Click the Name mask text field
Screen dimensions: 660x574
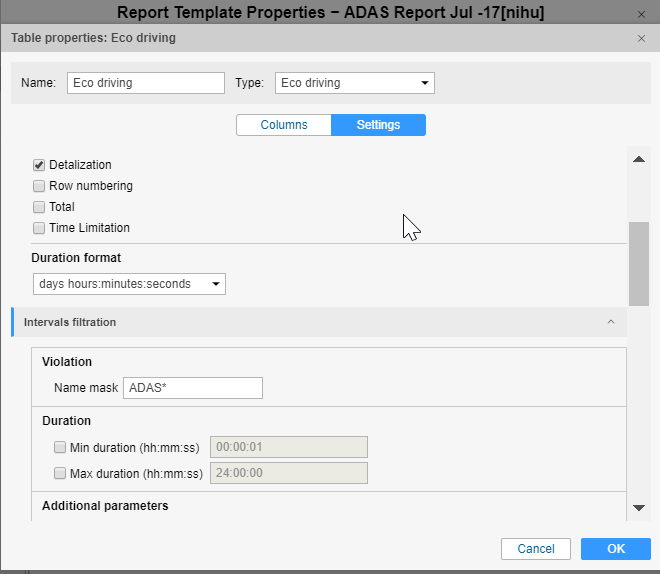pos(192,388)
